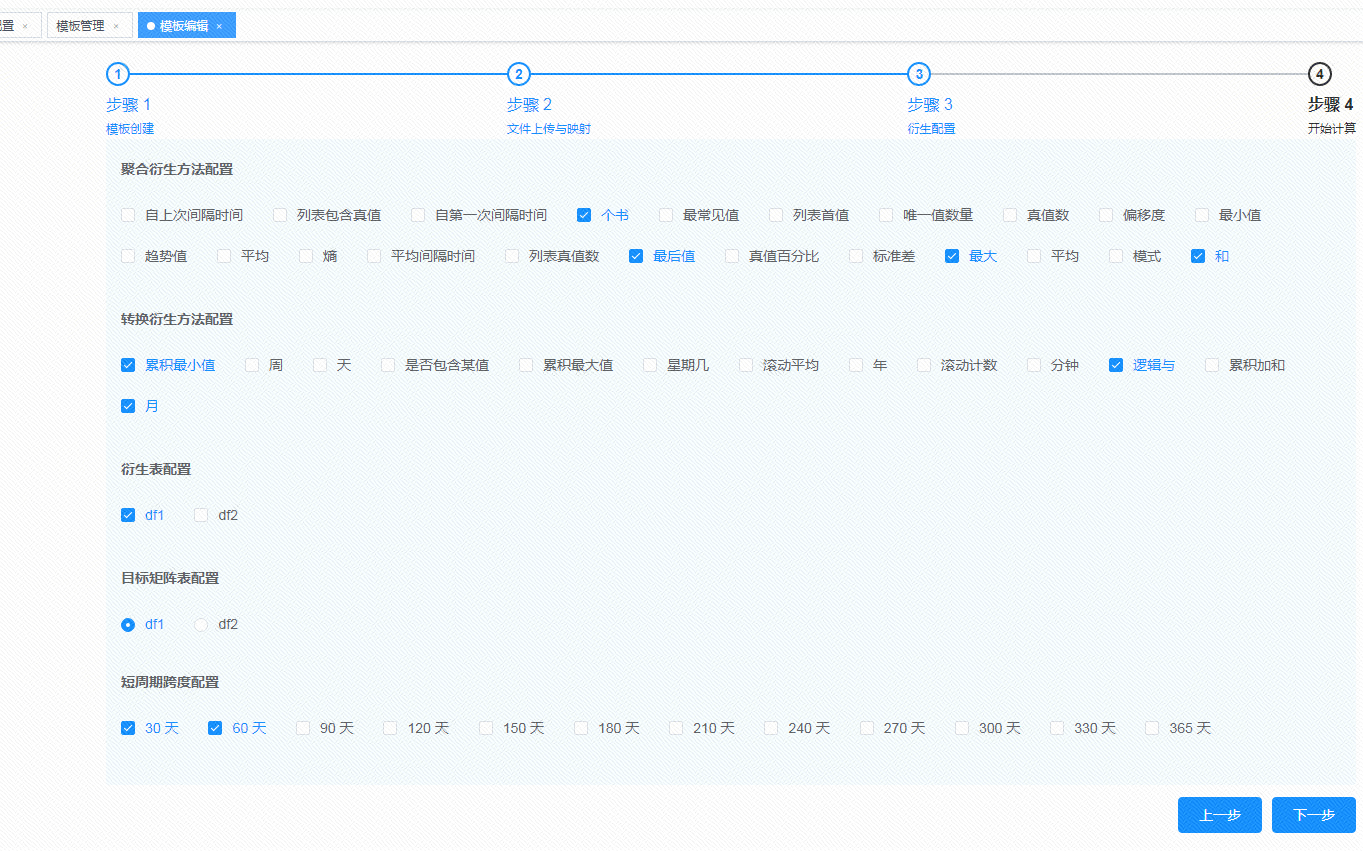Screen dimensions: 1363x851
Task: Uncheck the 个书 checkbox
Action: tap(584, 215)
